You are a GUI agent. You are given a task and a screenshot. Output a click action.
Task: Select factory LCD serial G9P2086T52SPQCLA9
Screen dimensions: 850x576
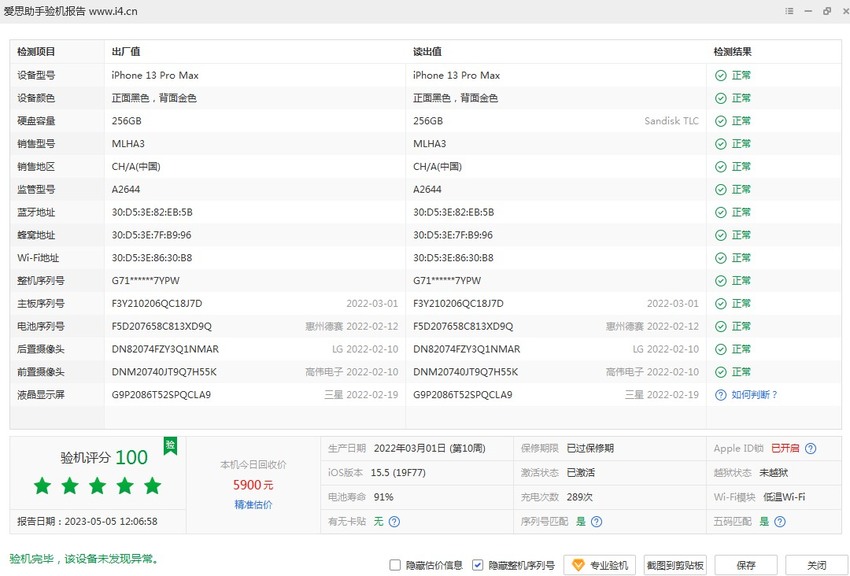[x=161, y=394]
